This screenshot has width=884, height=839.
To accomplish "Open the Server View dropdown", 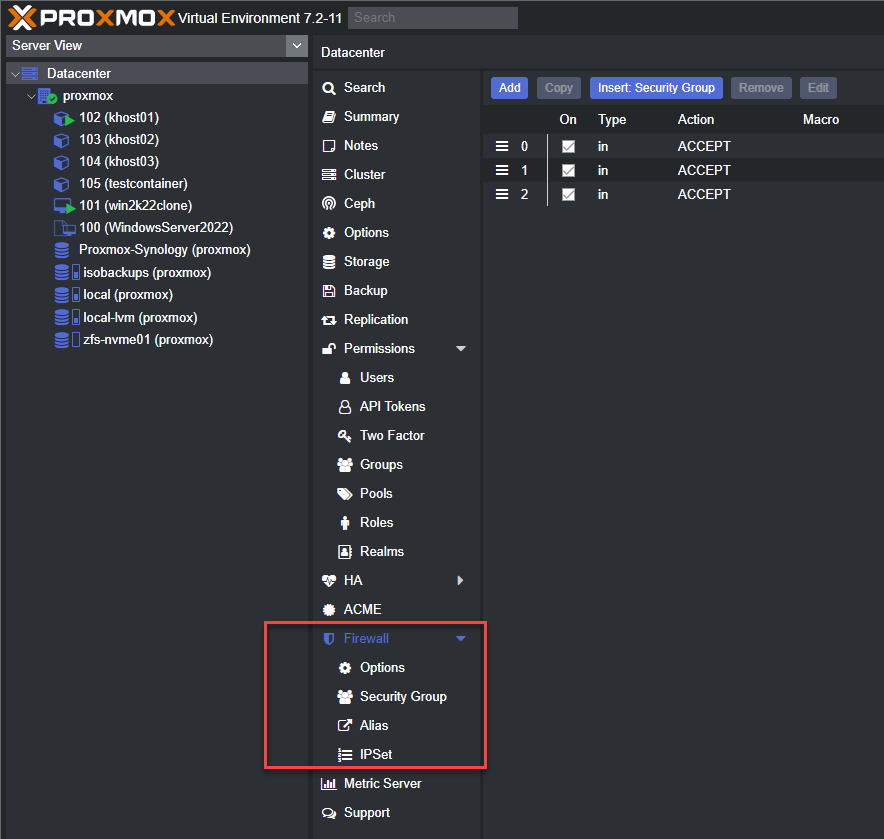I will 297,46.
